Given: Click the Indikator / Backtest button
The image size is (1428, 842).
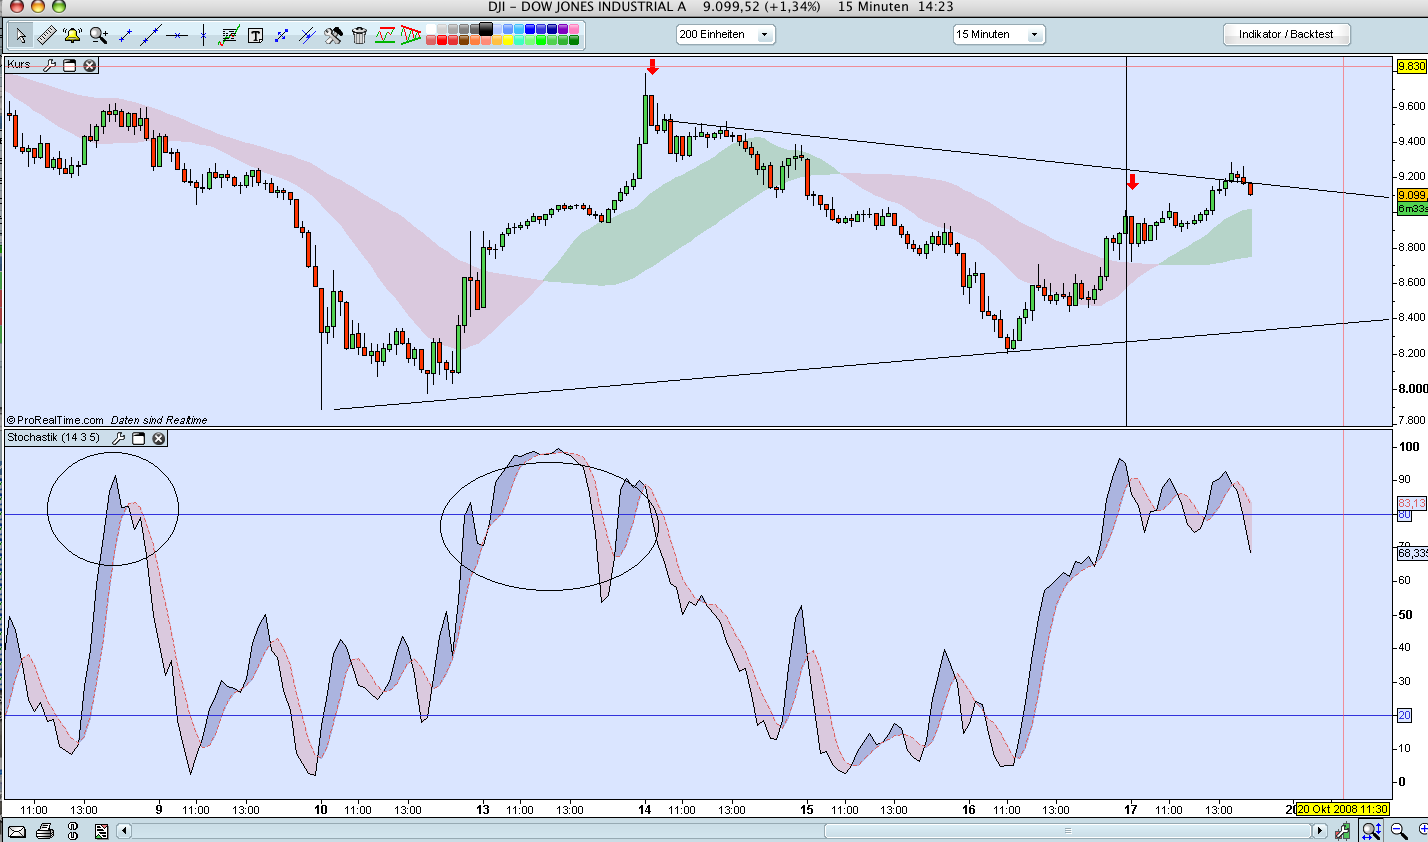Looking at the screenshot, I should [x=1286, y=34].
